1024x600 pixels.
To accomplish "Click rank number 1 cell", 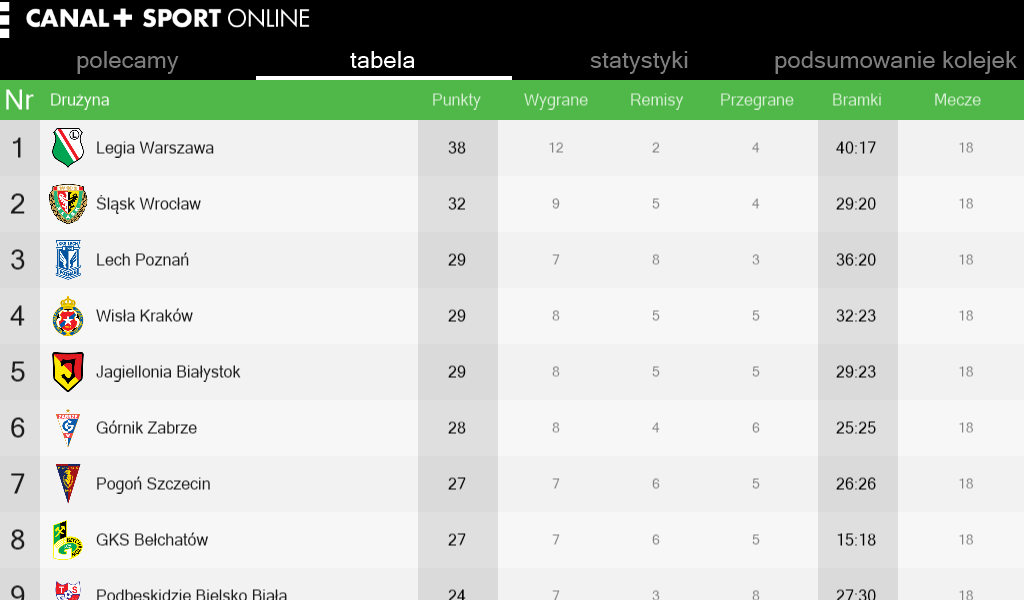I will click(x=18, y=148).
